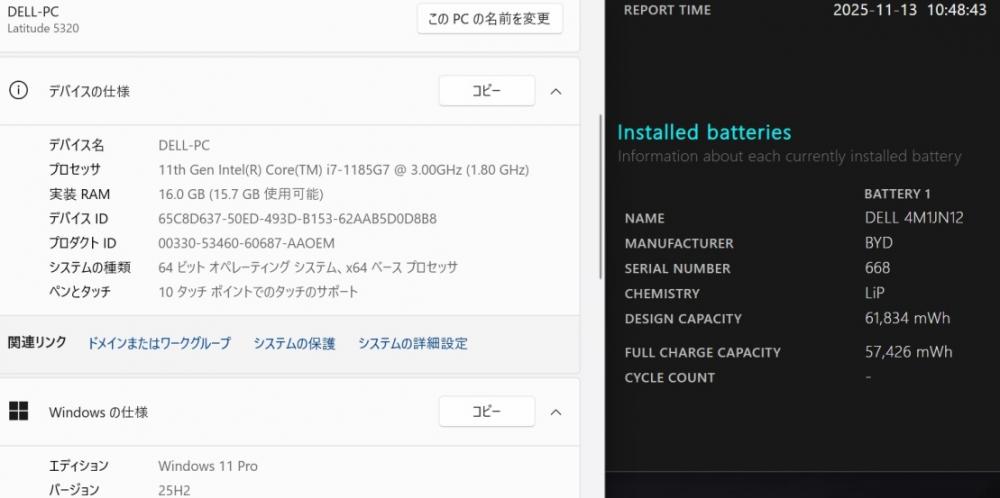Screen dimensions: 1000x498
Task: Click the Windows の仕様 section title
Action: pyautogui.click(x=98, y=413)
